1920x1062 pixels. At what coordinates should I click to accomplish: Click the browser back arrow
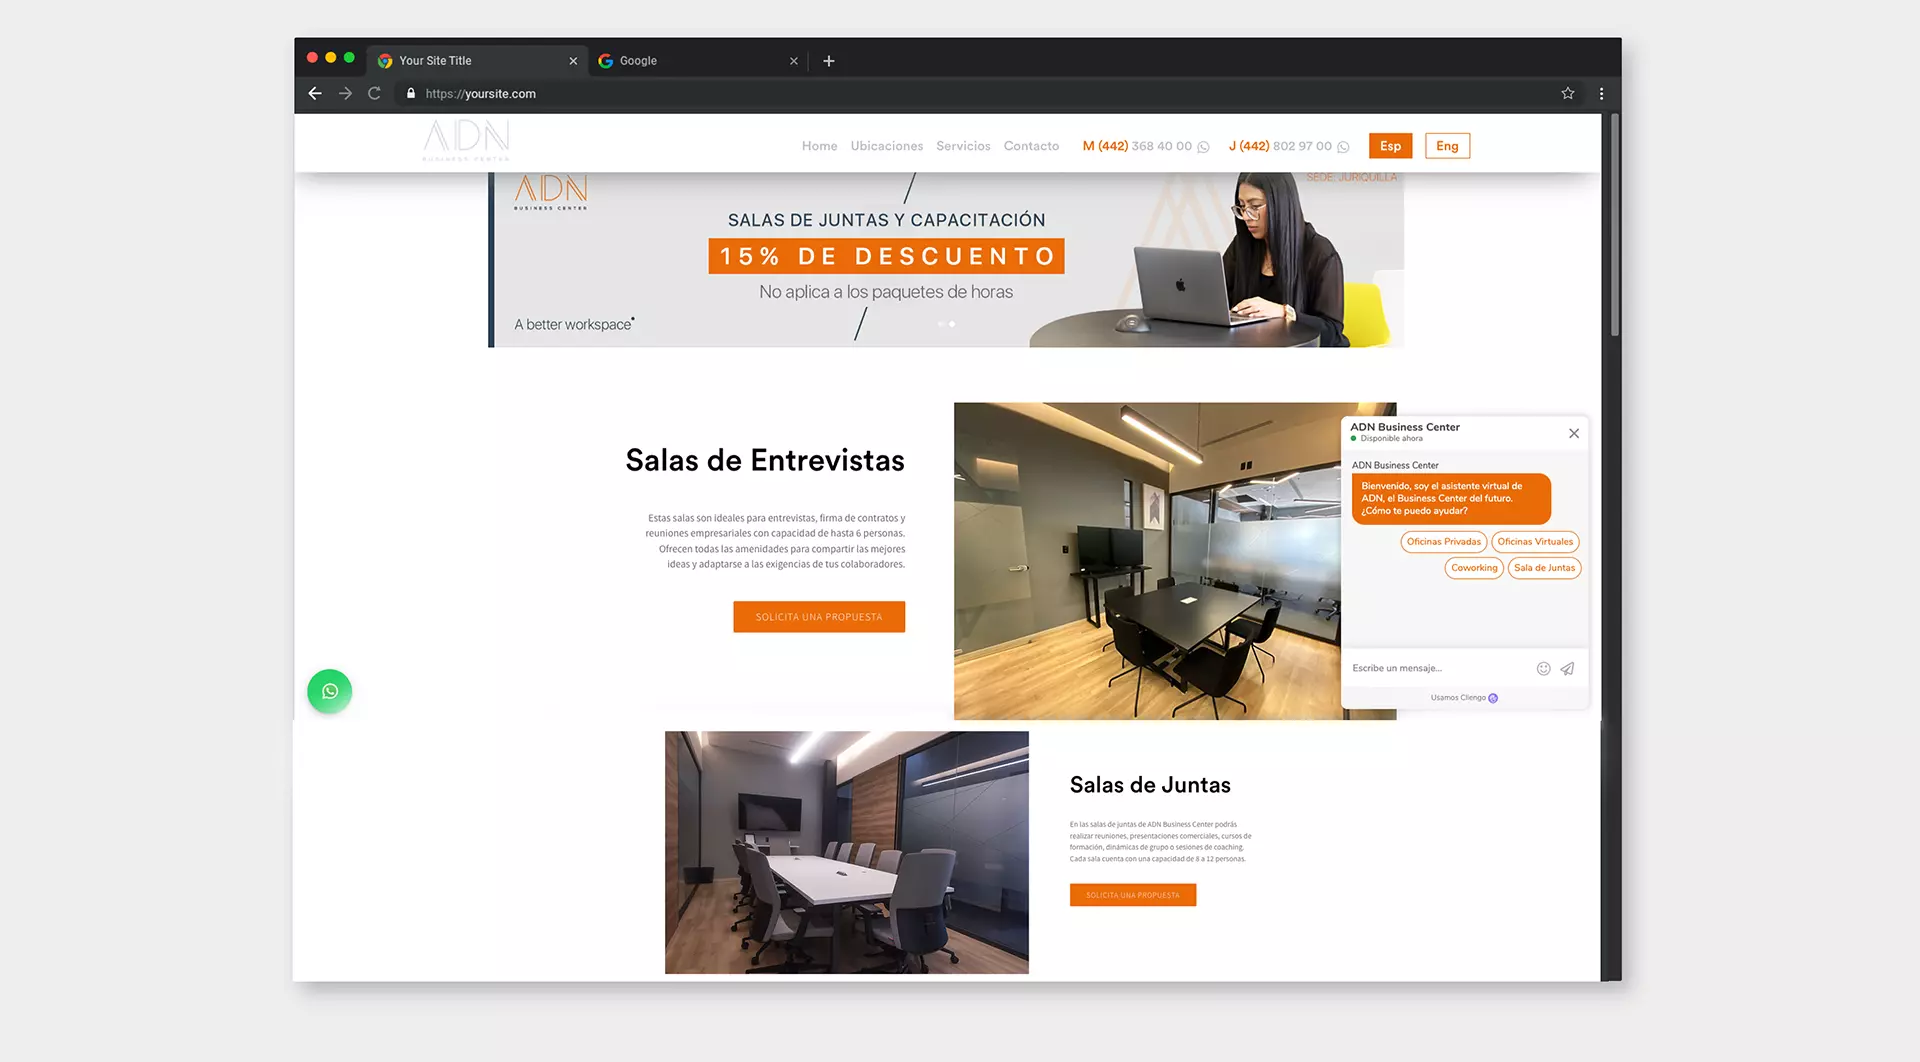(x=315, y=93)
